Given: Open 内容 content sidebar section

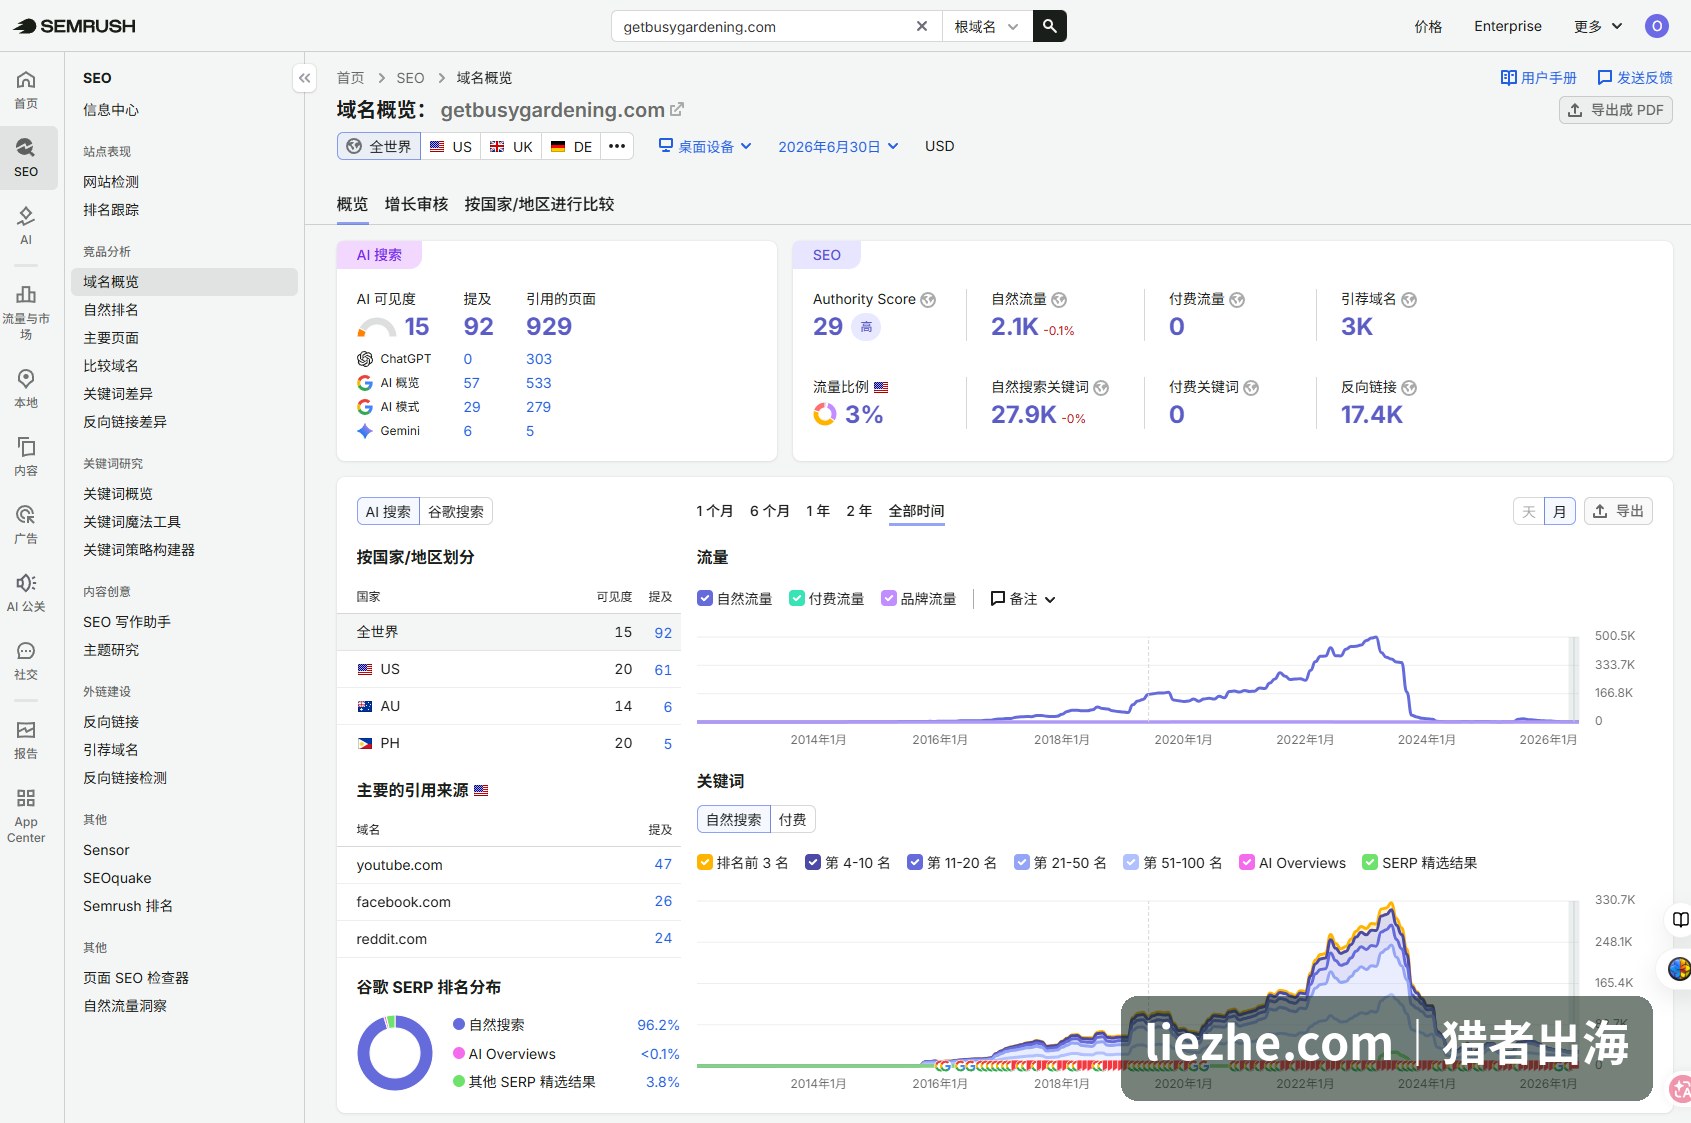Looking at the screenshot, I should tap(26, 456).
